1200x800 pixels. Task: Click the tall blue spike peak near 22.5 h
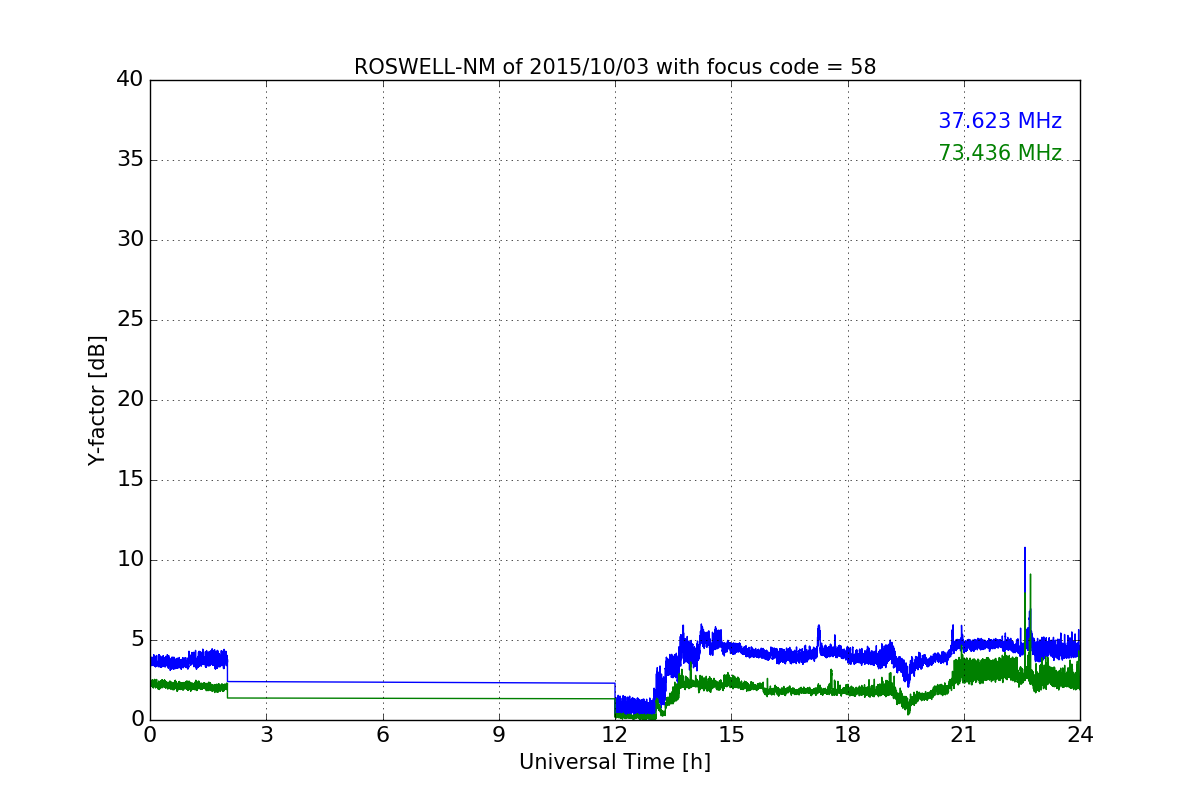(1024, 549)
